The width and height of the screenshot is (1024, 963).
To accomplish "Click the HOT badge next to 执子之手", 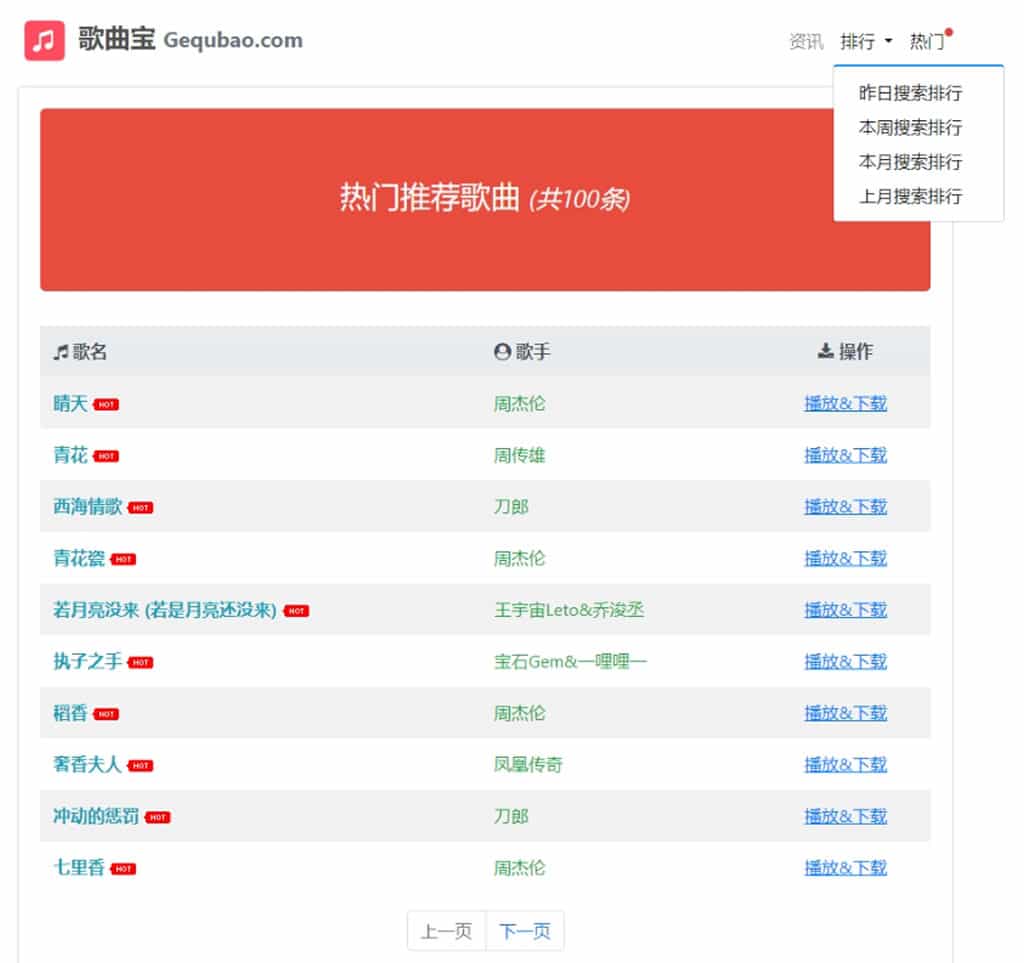I will 140,663.
